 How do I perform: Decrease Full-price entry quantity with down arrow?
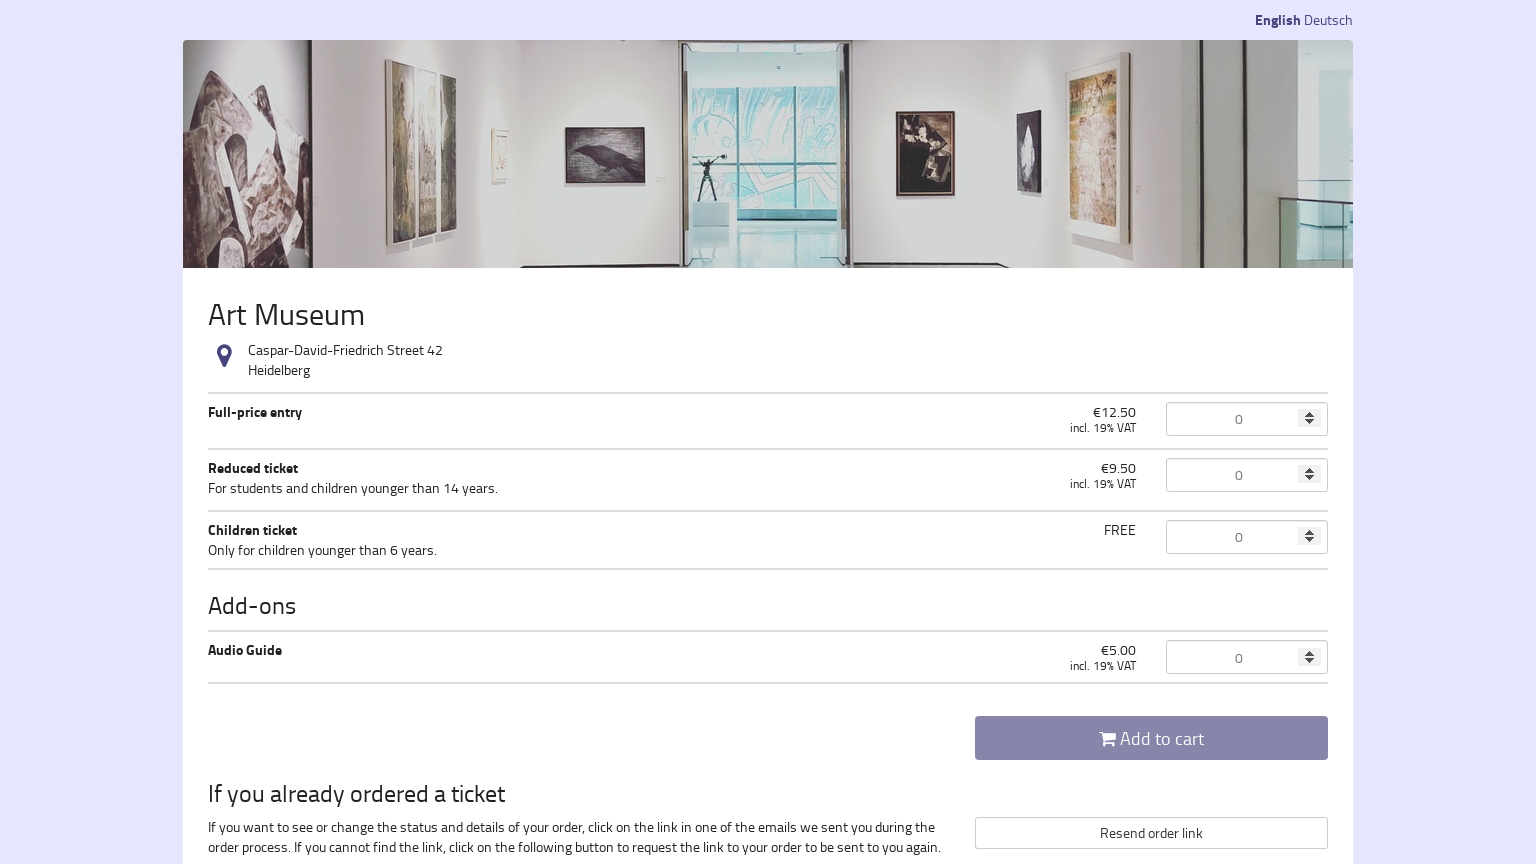[1309, 423]
